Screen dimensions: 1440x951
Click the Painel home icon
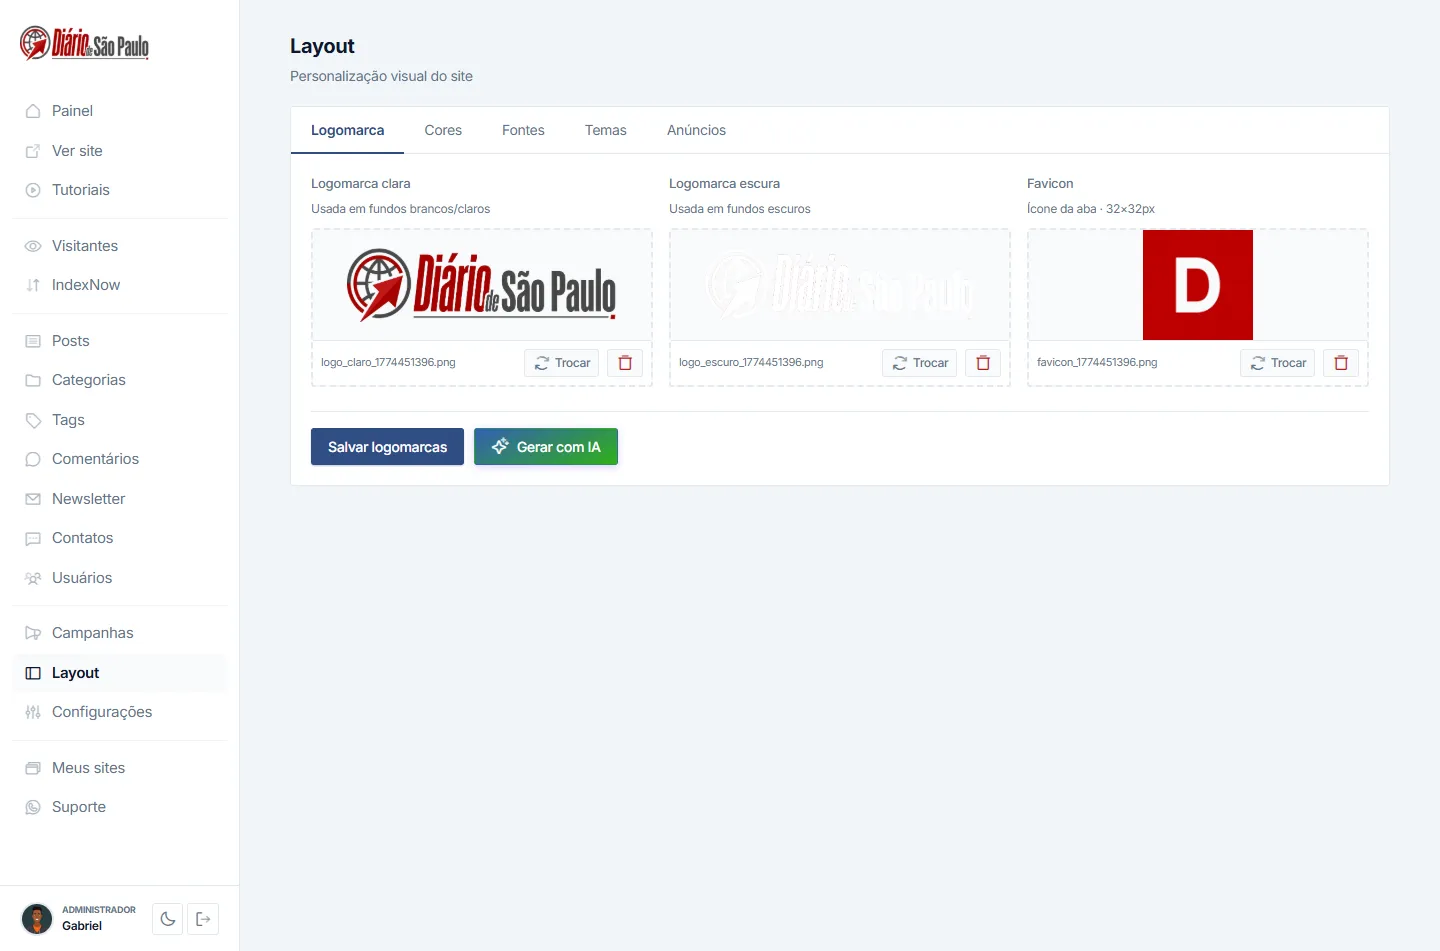coord(33,111)
